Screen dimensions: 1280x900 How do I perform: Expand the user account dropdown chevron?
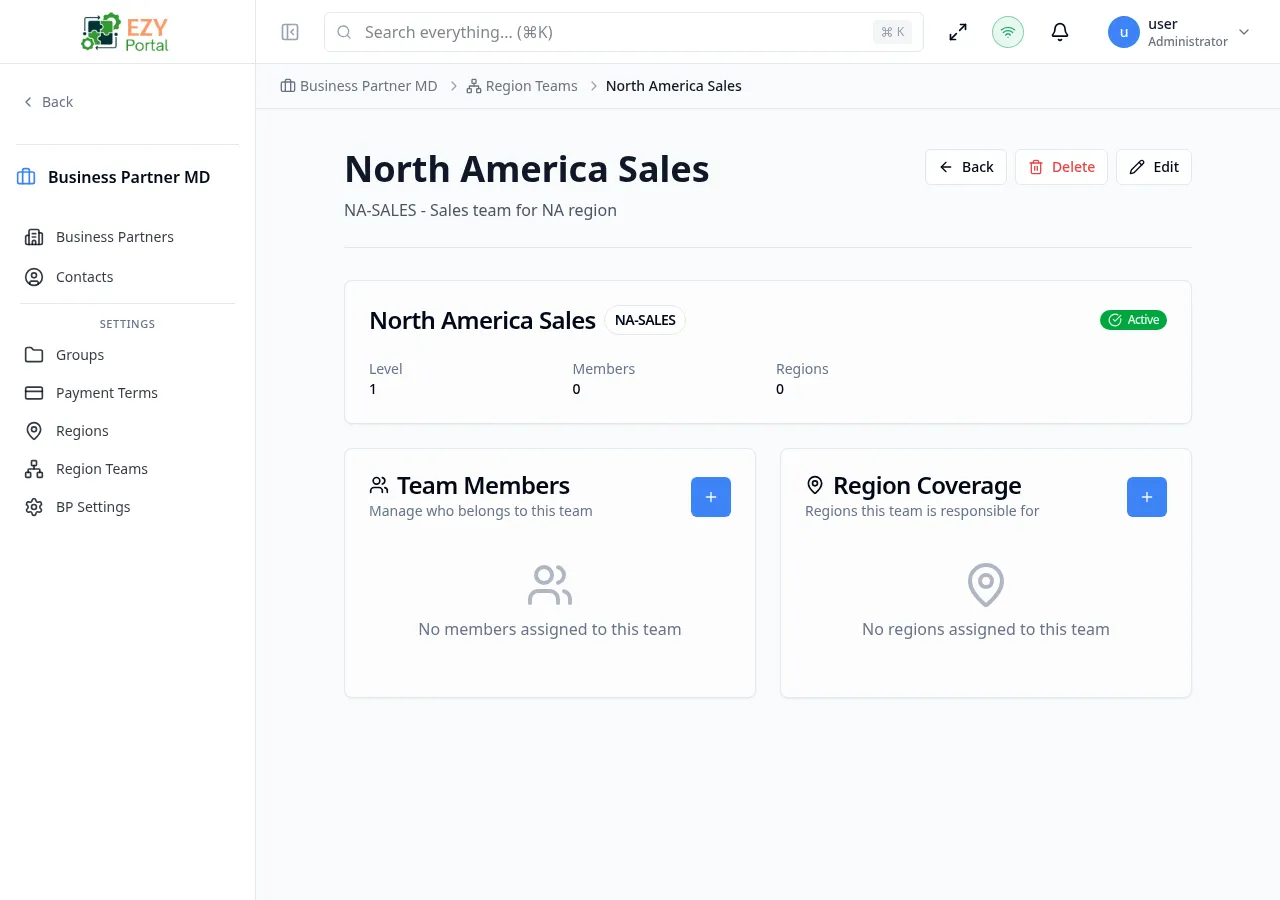point(1244,32)
